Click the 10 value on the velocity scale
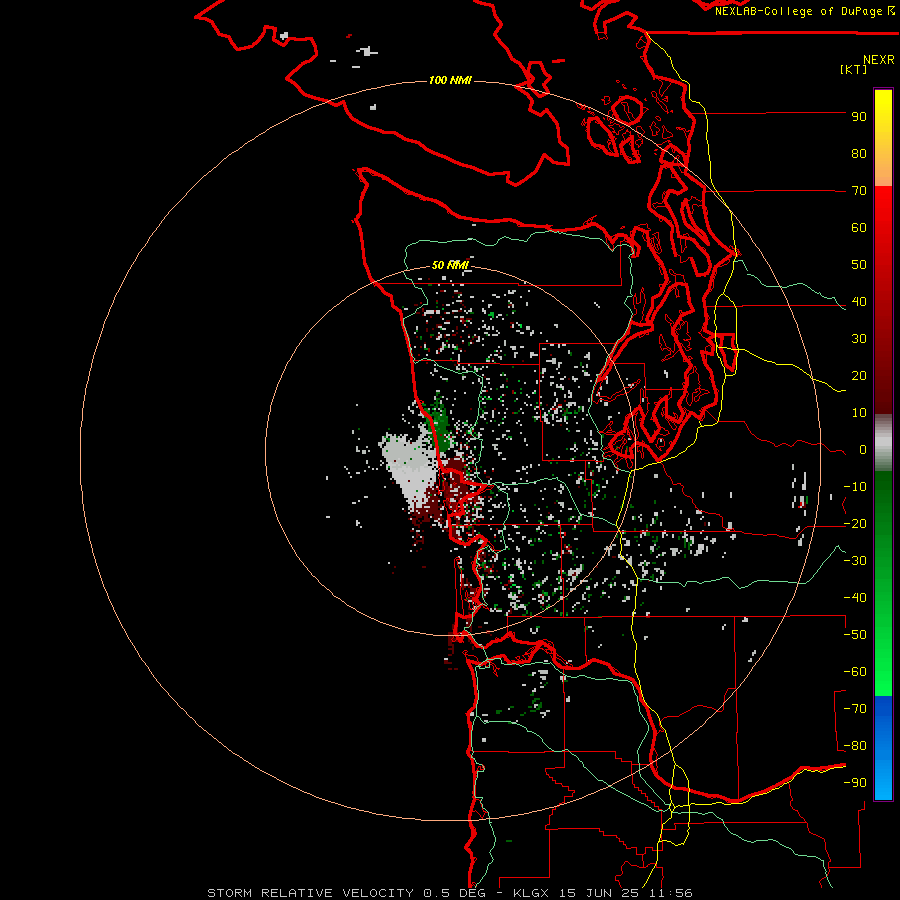The width and height of the screenshot is (900, 900). 859,413
